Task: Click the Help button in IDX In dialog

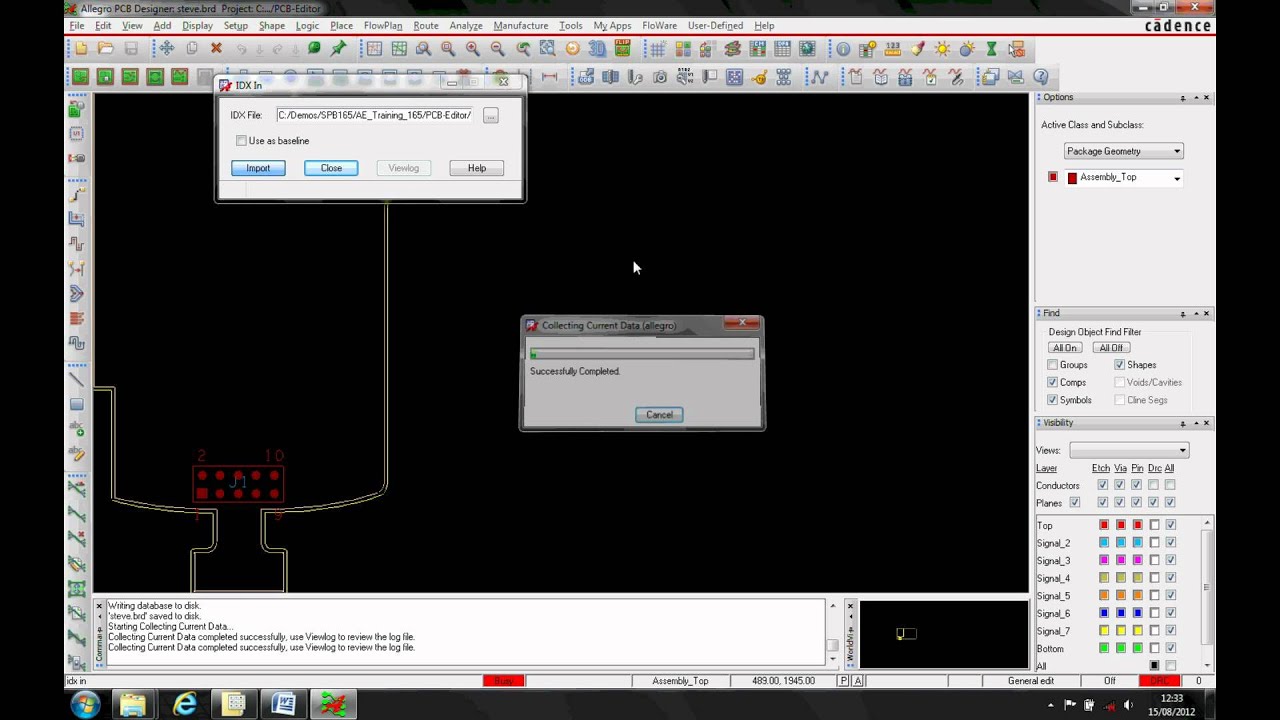Action: point(477,168)
